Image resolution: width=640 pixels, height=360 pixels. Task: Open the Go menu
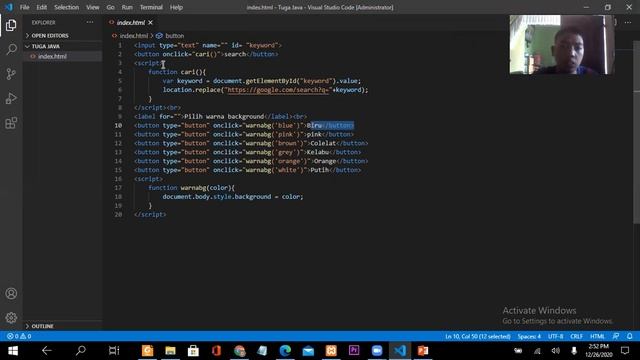pos(111,7)
